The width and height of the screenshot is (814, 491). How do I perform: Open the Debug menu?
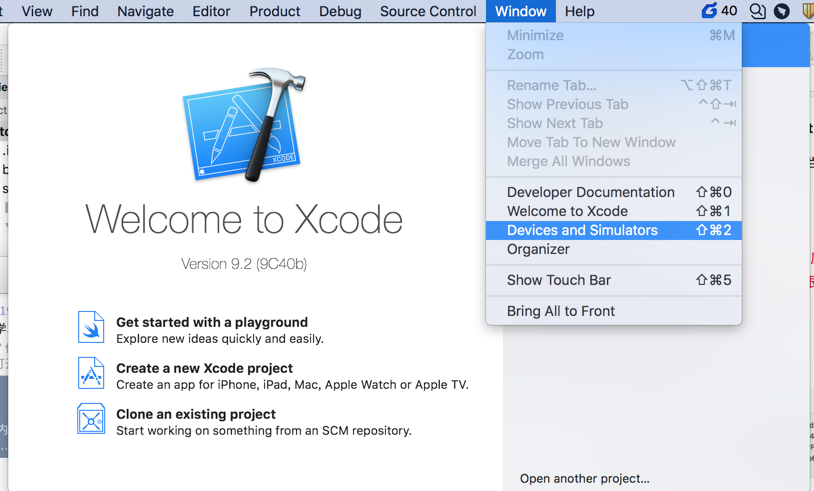[340, 11]
